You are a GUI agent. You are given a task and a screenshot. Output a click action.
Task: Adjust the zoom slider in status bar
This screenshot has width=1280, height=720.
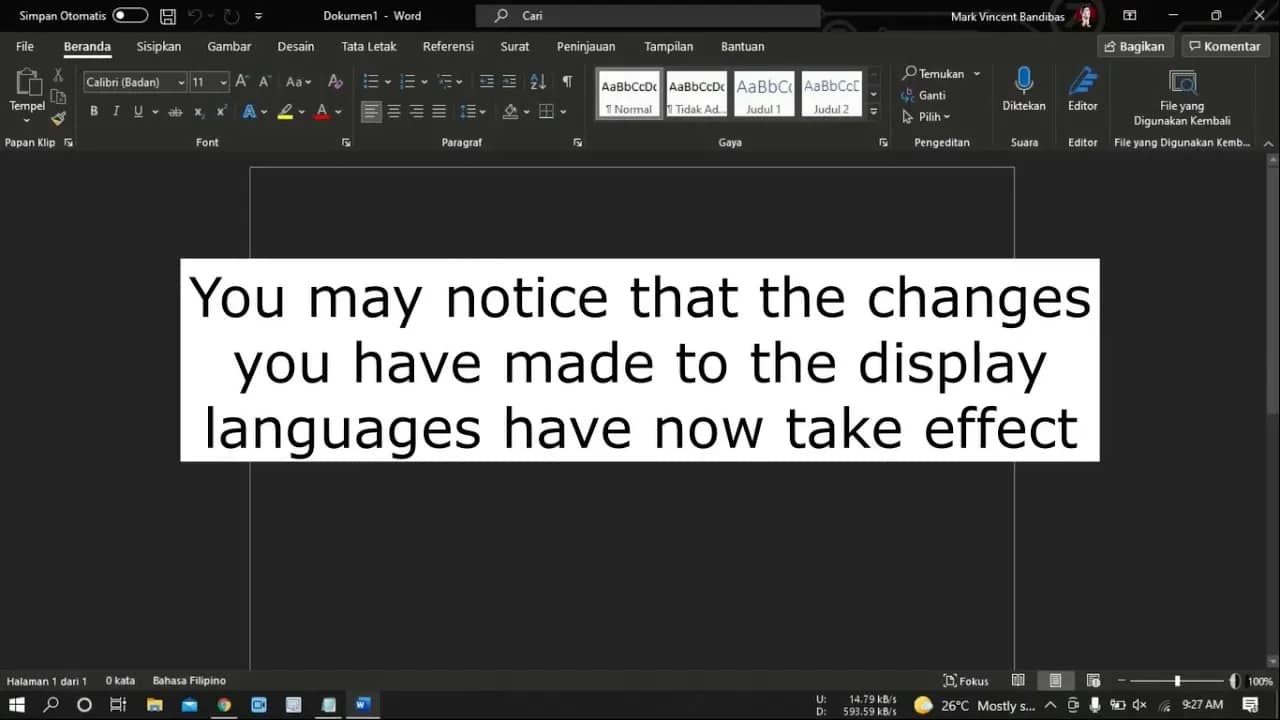1177,681
